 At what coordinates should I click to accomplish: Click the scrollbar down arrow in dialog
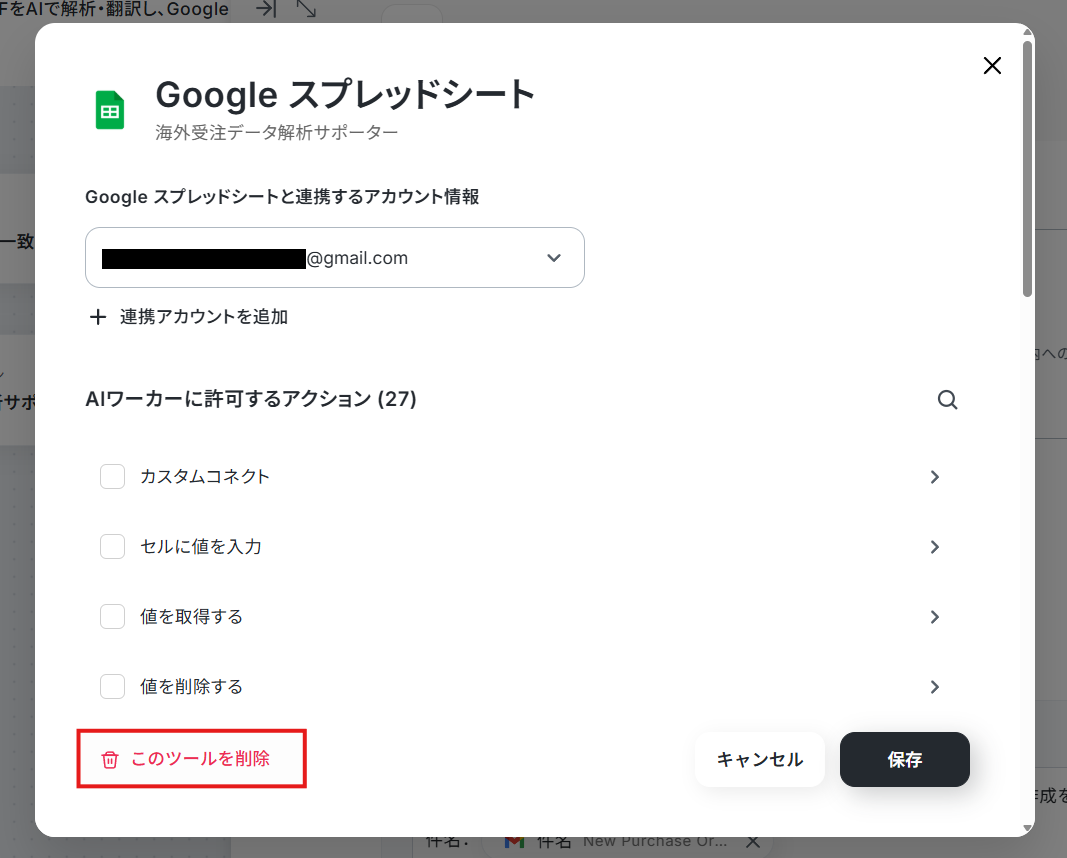click(1028, 828)
